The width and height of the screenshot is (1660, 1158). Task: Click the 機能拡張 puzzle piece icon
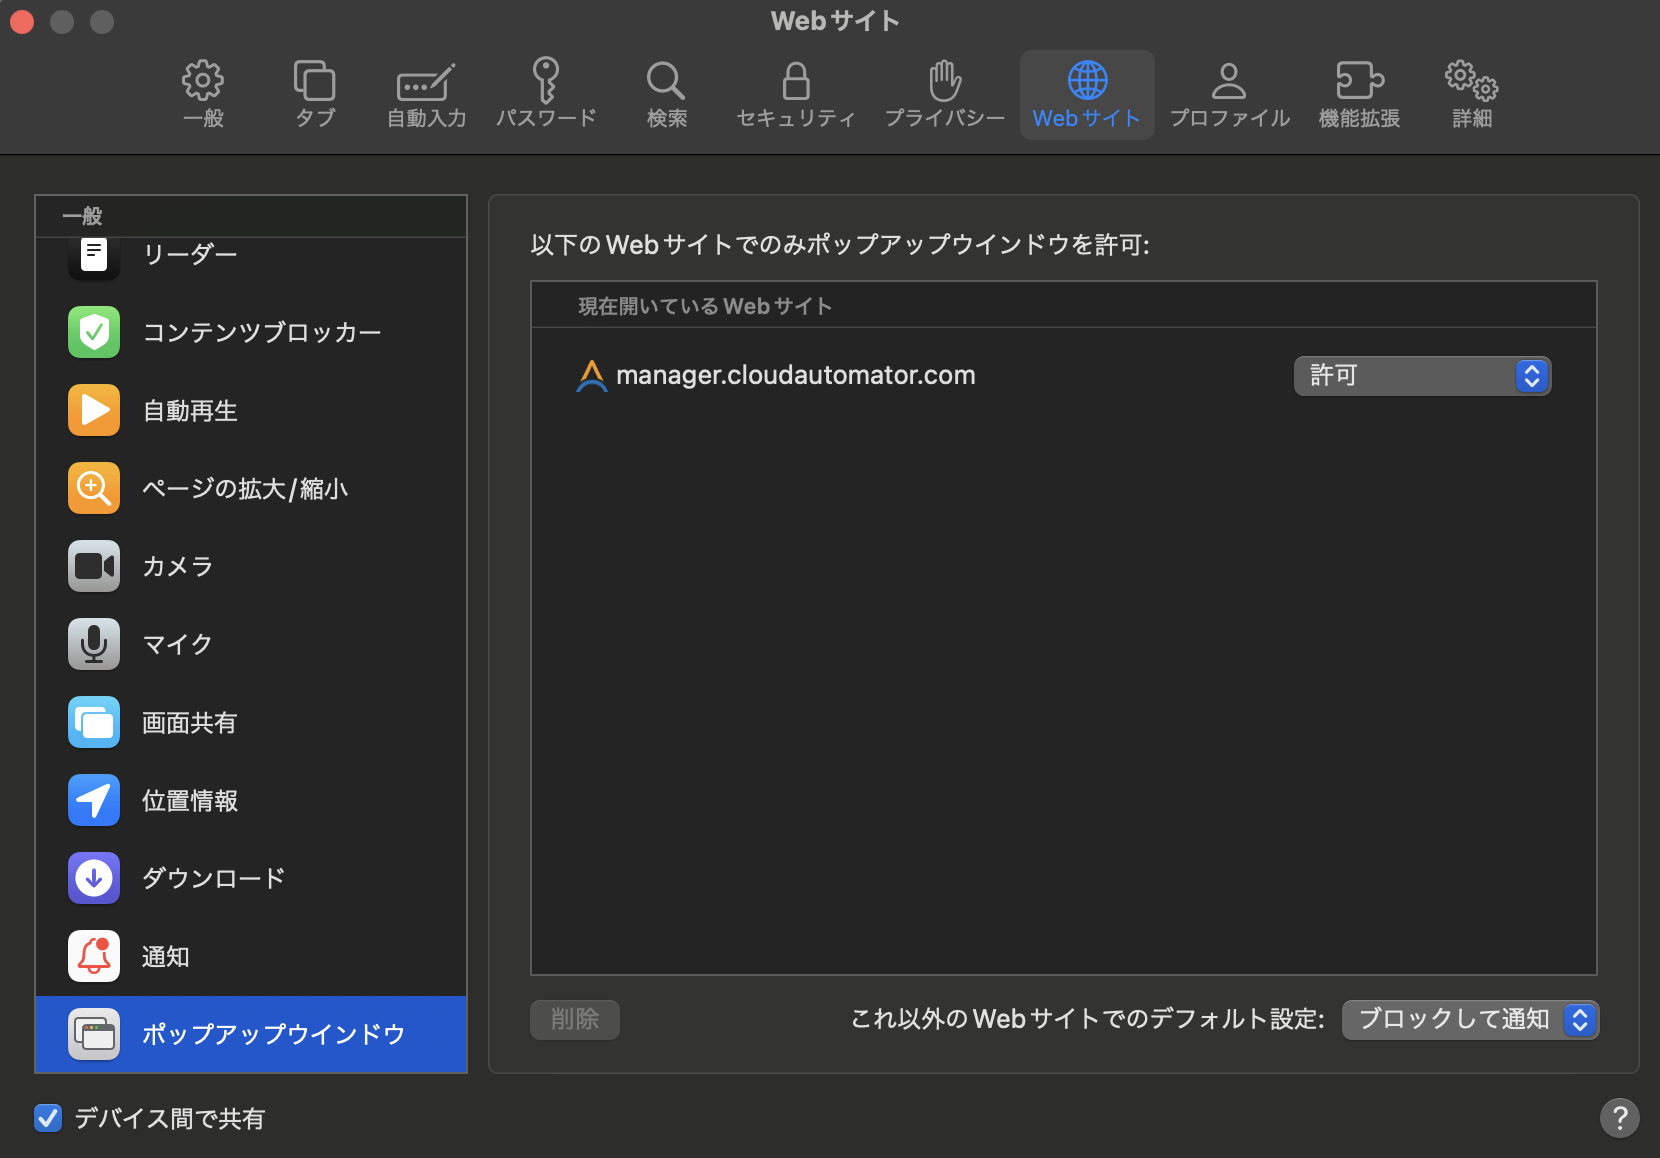[1359, 93]
